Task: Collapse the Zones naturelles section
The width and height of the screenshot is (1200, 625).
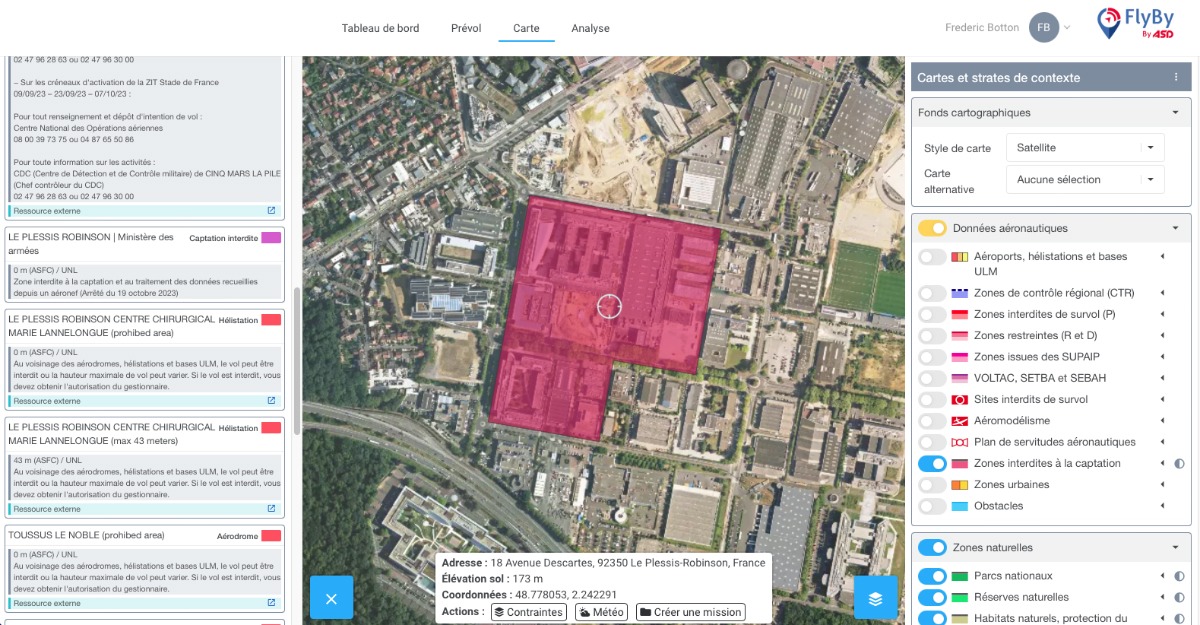Action: tap(1176, 547)
